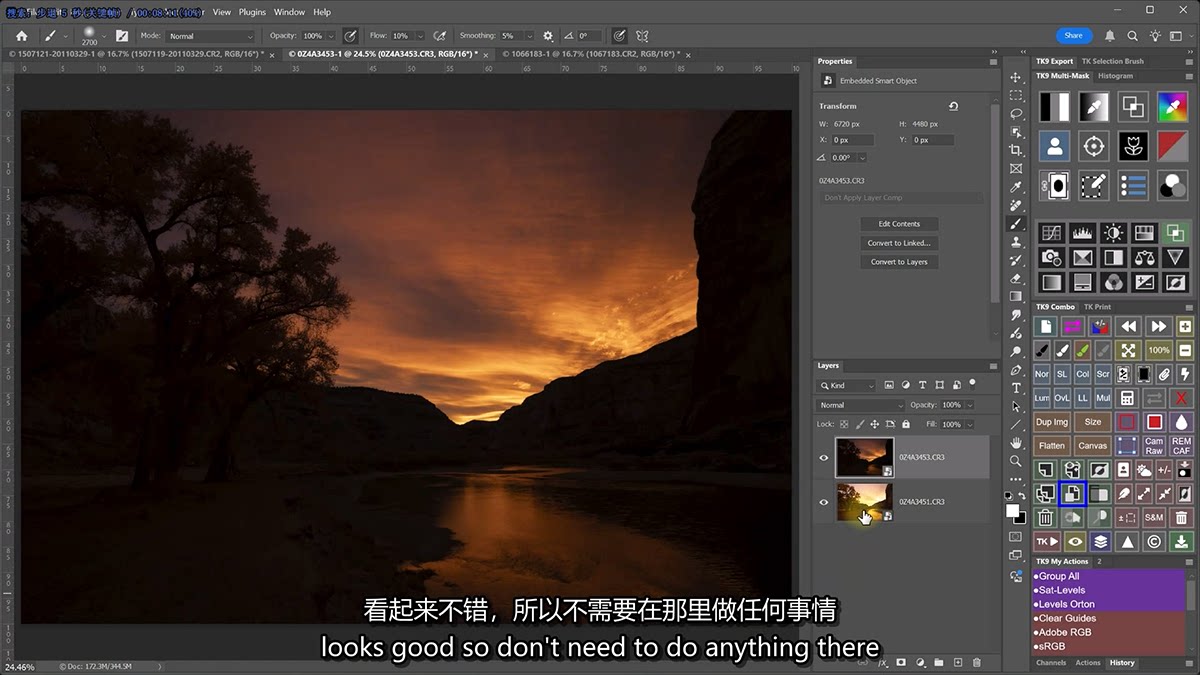This screenshot has height=675, width=1200.
Task: Click the 0Z4A3453.CR3 layer thumbnail
Action: coord(865,457)
